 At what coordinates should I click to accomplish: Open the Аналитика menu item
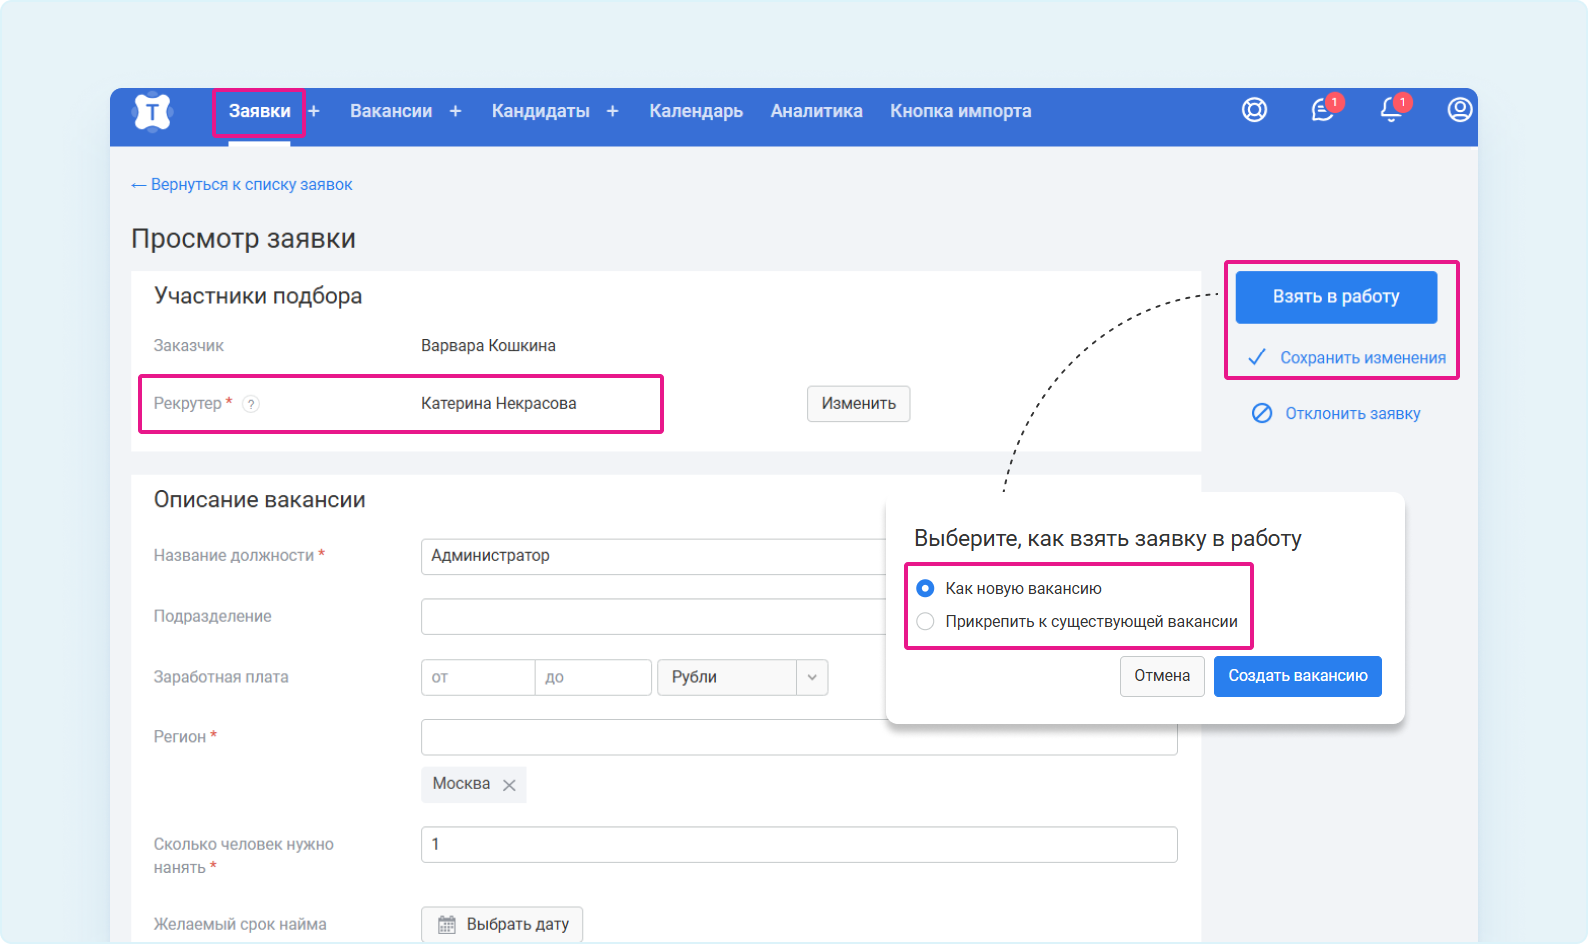tap(816, 111)
